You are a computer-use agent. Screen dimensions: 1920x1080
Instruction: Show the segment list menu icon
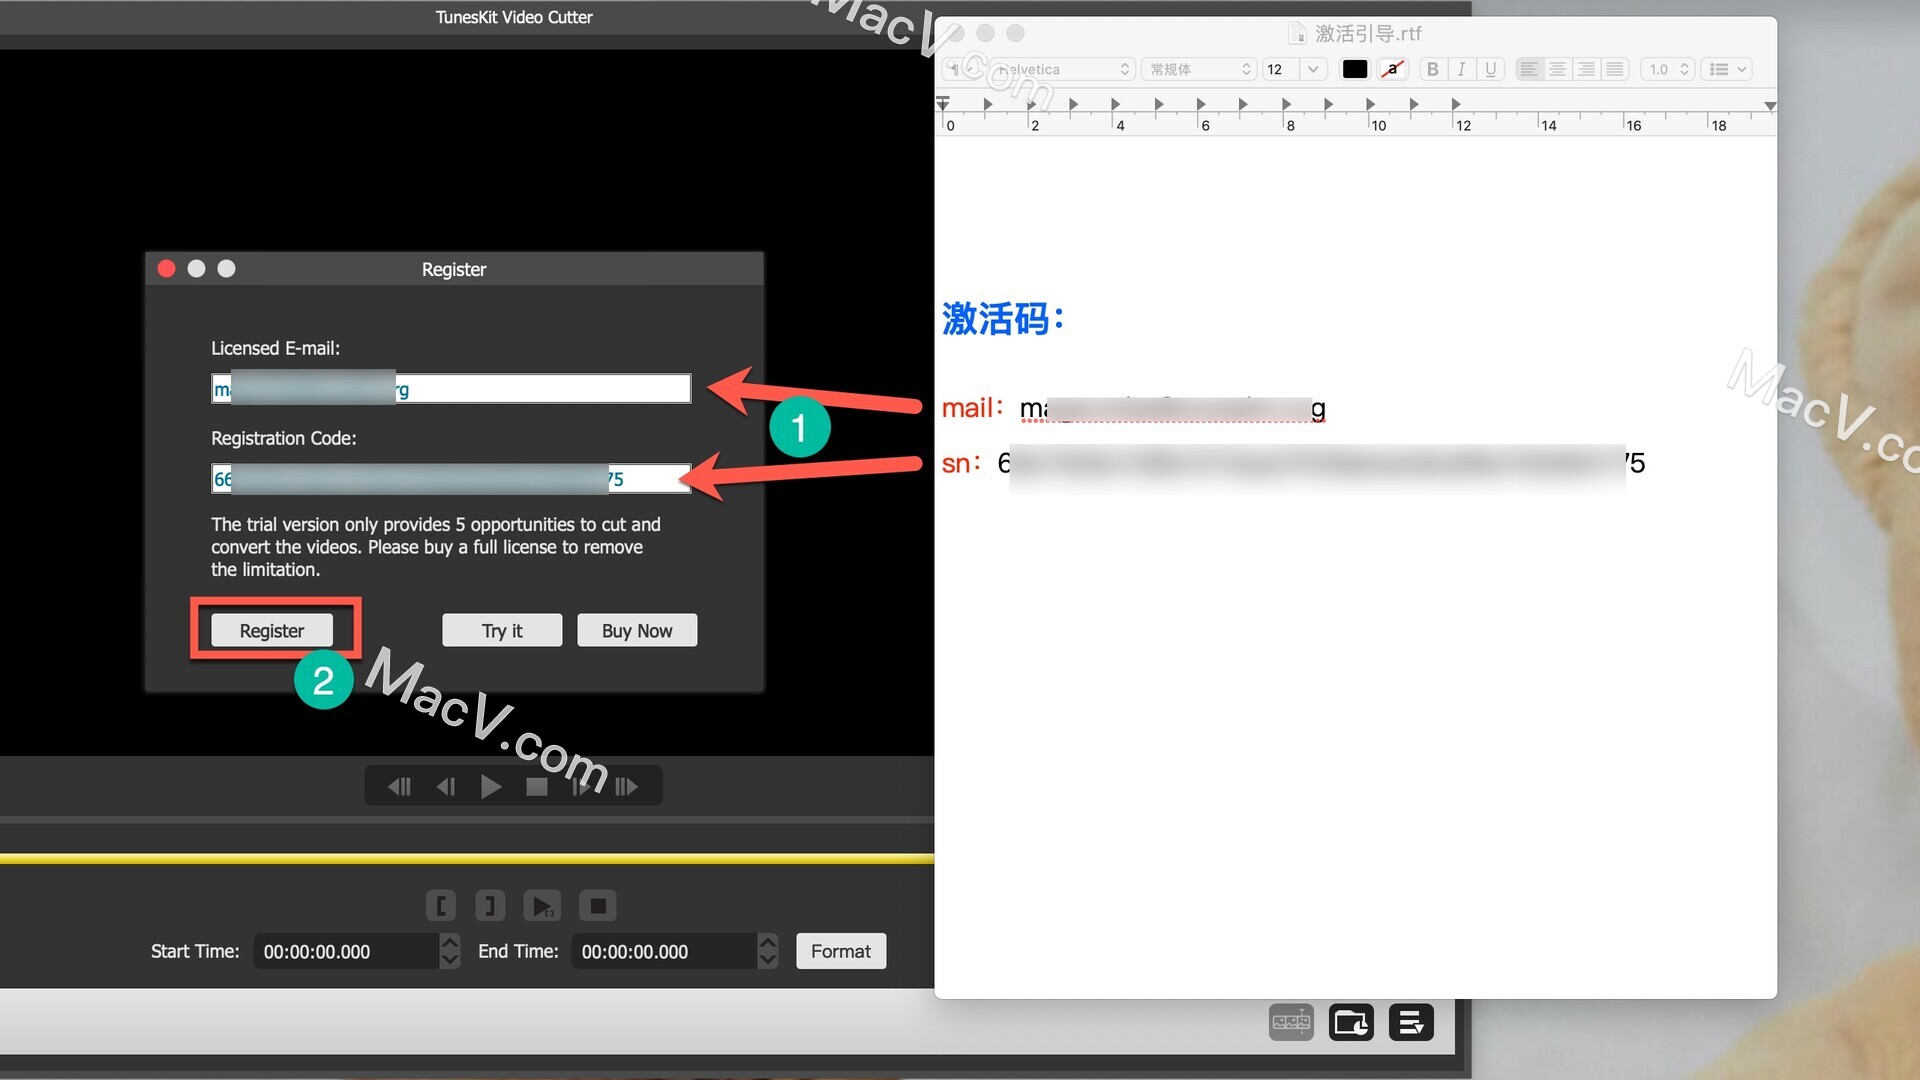click(x=1411, y=1022)
